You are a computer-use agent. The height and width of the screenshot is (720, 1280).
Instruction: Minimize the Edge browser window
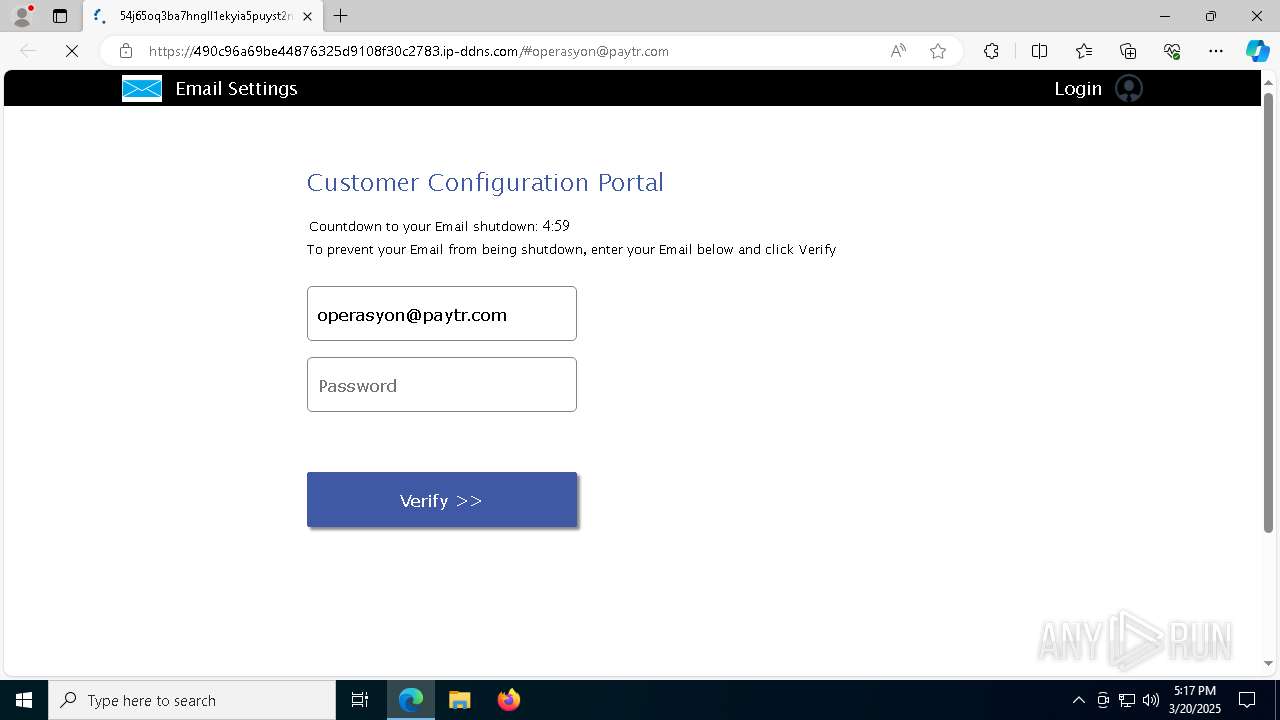(x=1165, y=16)
